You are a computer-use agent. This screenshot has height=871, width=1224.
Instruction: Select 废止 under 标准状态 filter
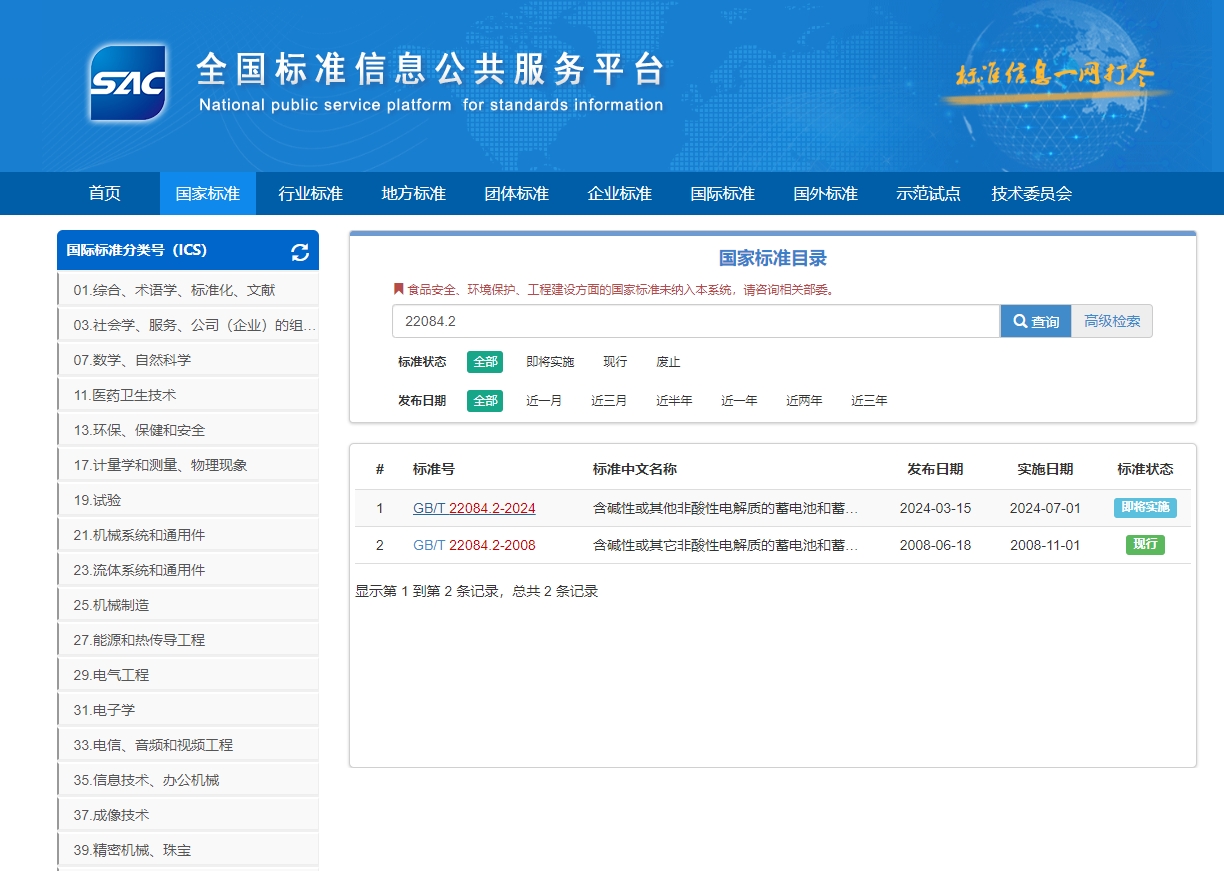tap(667, 362)
